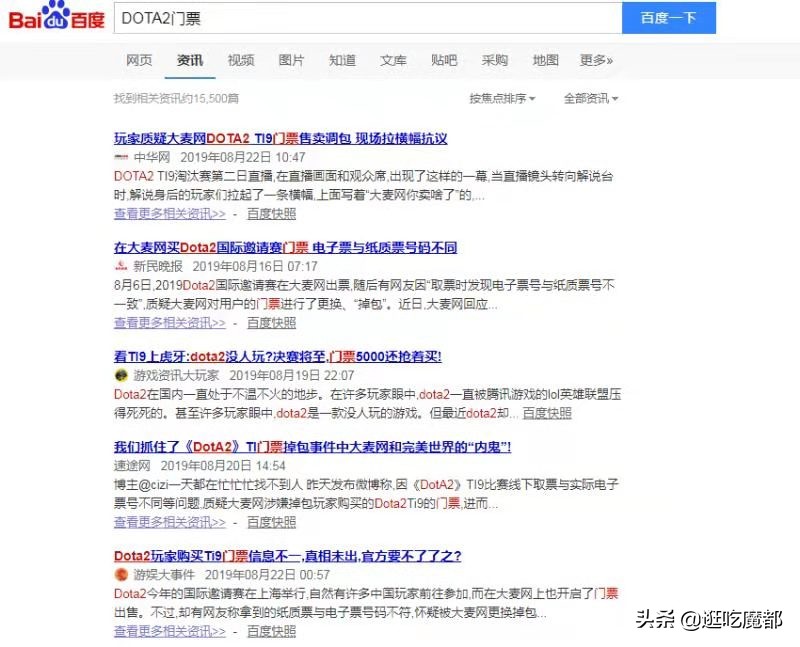Open the 采购 tab
Image resolution: width=800 pixels, height=647 pixels.
(x=495, y=60)
